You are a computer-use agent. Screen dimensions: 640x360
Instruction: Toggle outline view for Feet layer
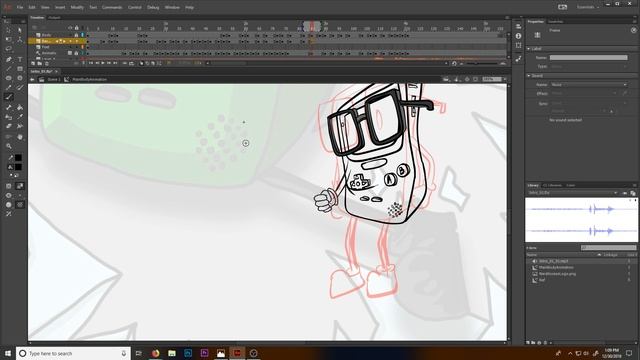[x=82, y=47]
